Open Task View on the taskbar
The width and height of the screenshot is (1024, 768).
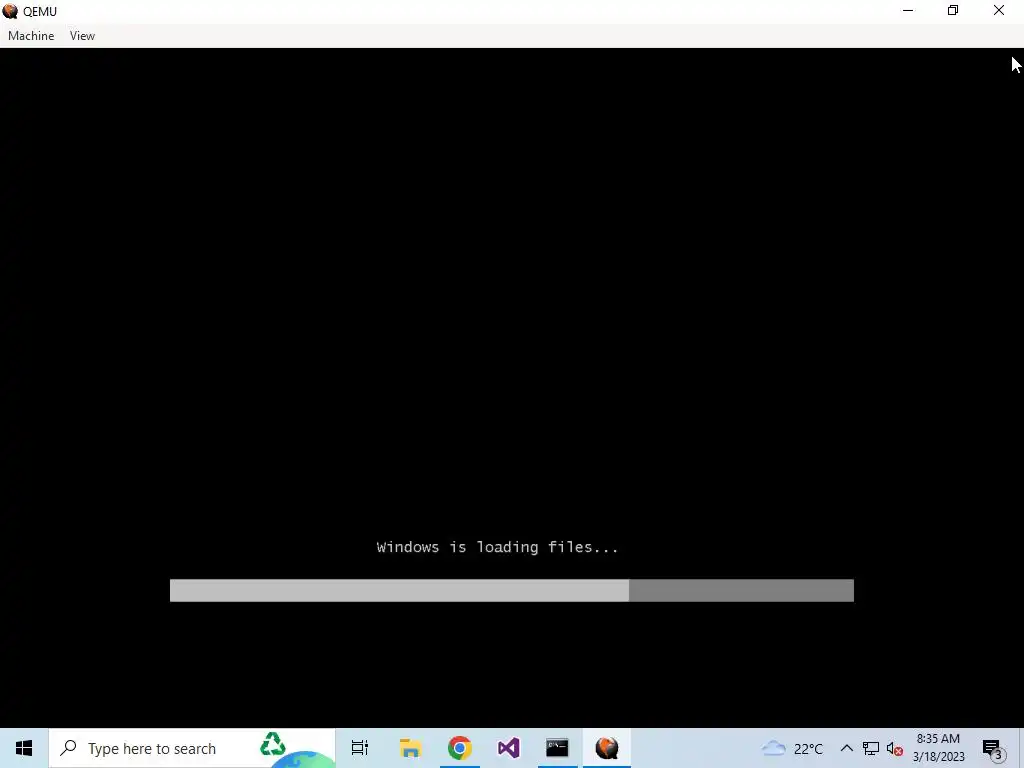(x=360, y=748)
